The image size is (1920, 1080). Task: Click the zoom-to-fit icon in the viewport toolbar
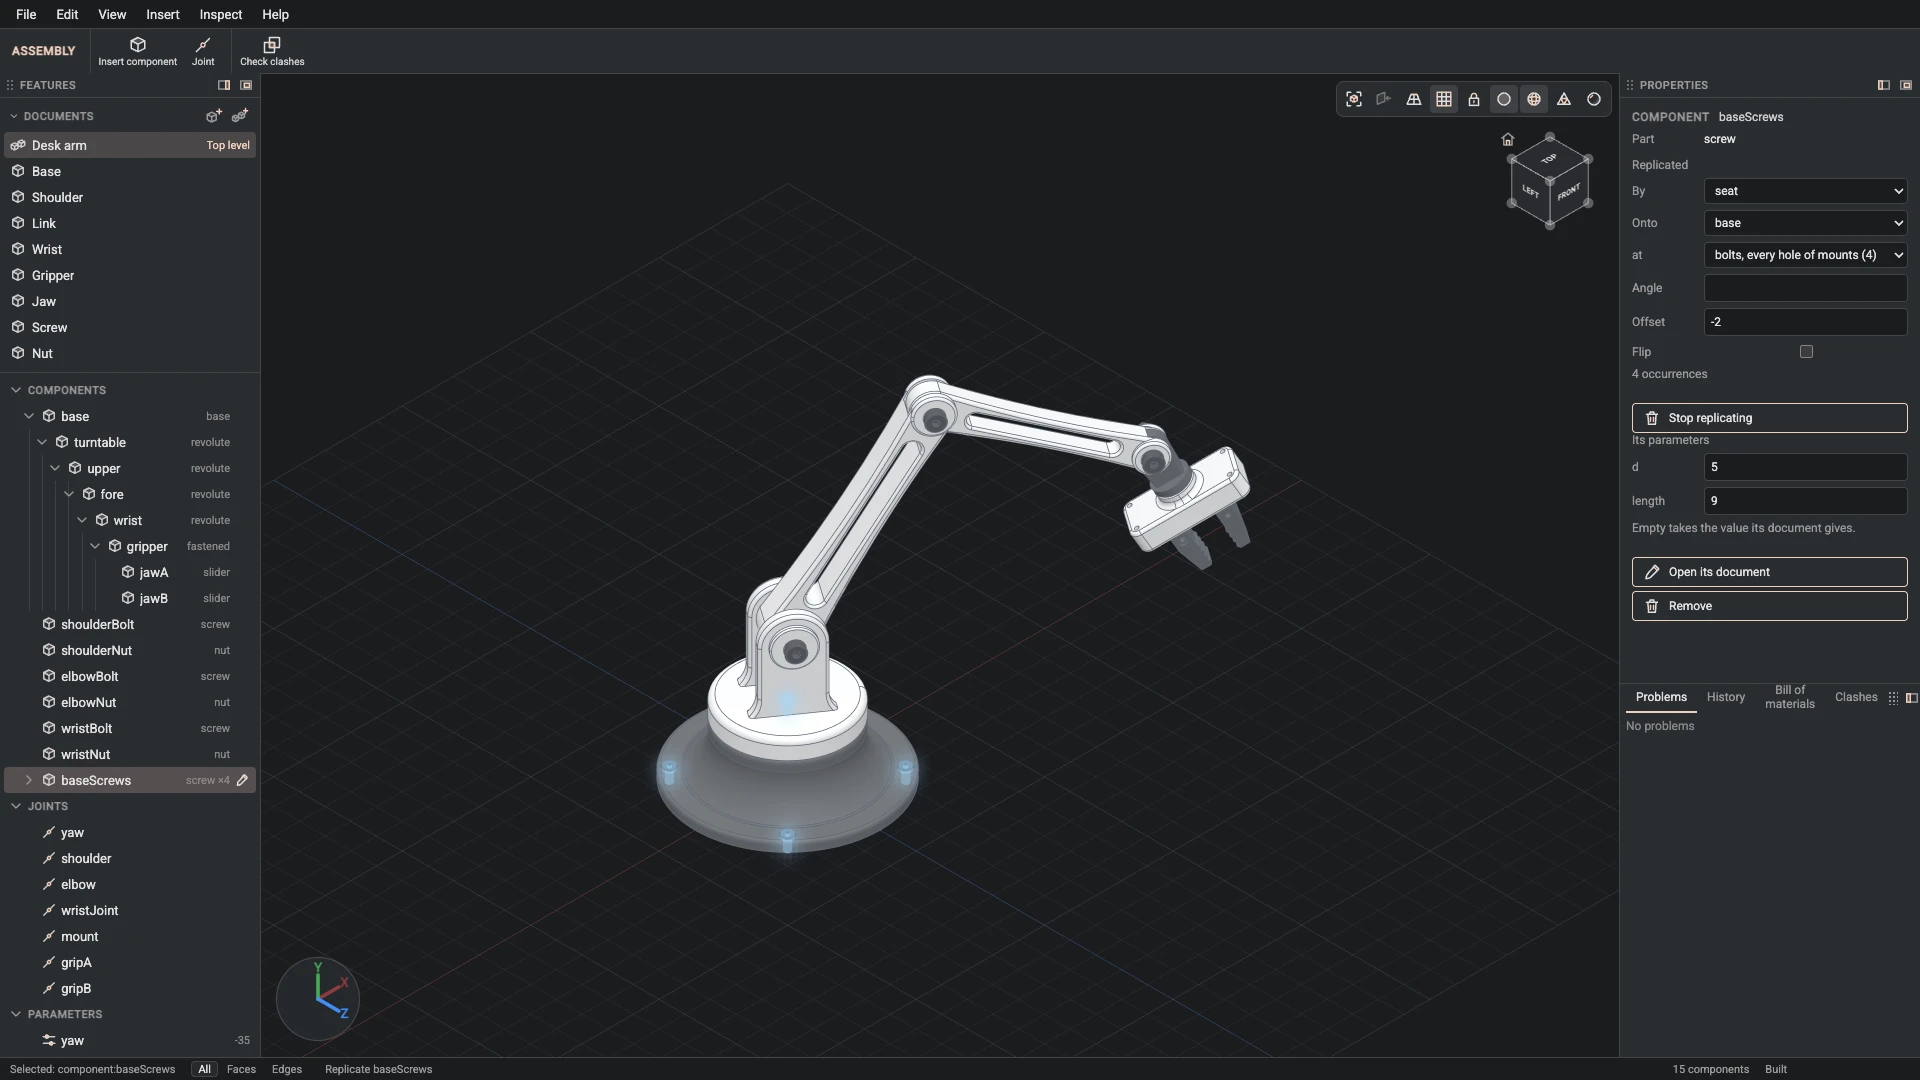pos(1354,99)
